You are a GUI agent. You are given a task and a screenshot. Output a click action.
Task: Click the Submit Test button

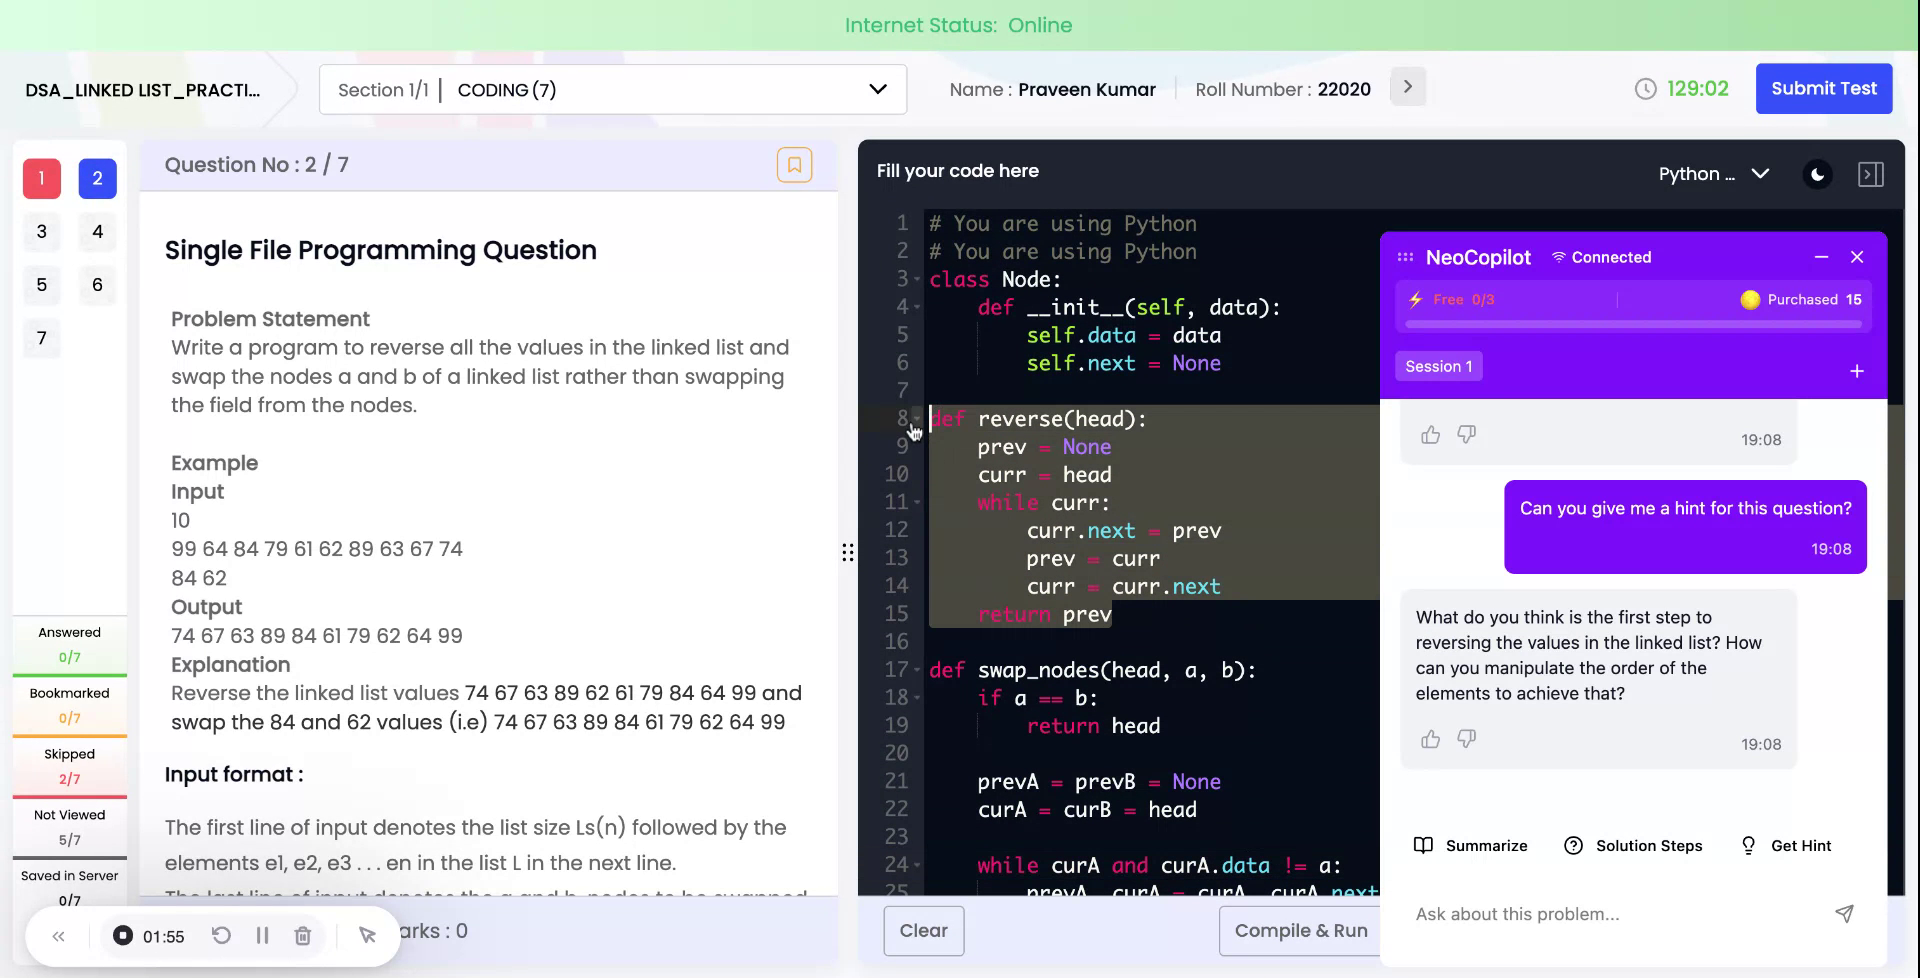pos(1823,88)
